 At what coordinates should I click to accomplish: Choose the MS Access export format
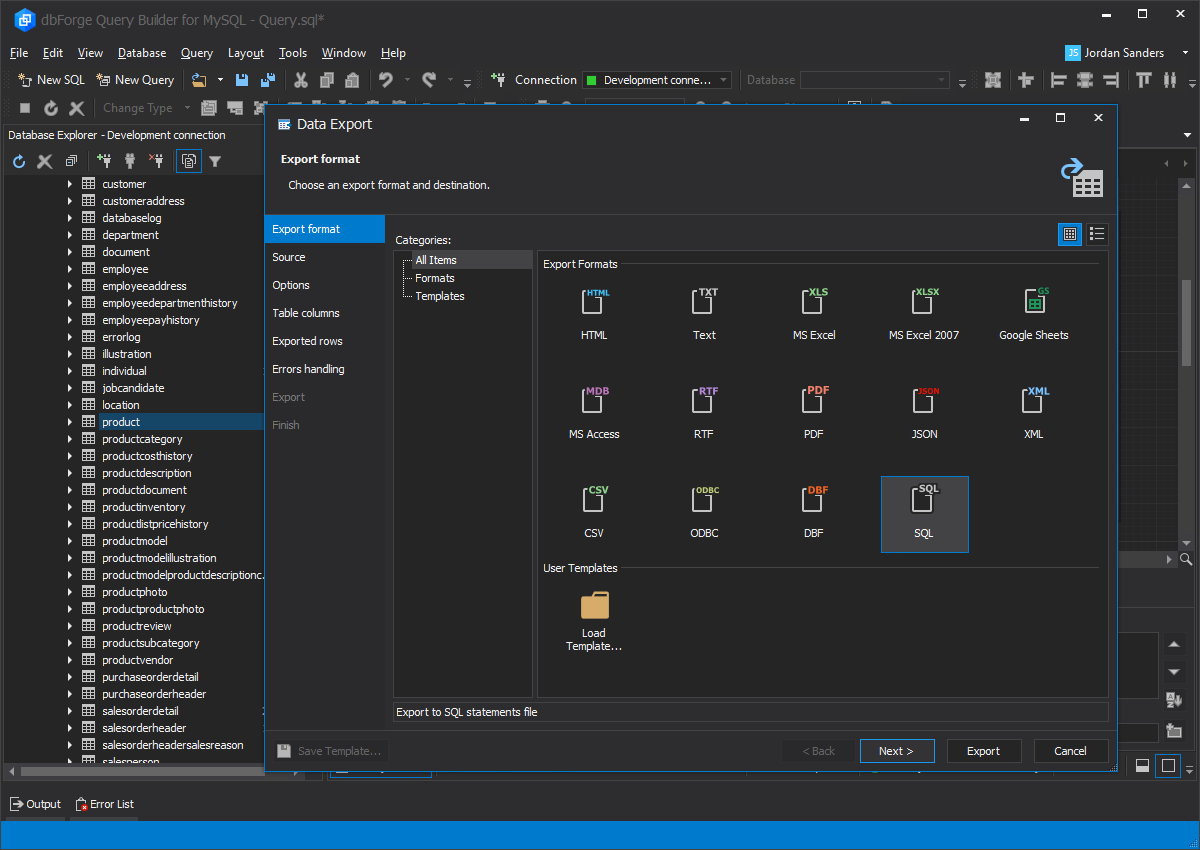594,402
